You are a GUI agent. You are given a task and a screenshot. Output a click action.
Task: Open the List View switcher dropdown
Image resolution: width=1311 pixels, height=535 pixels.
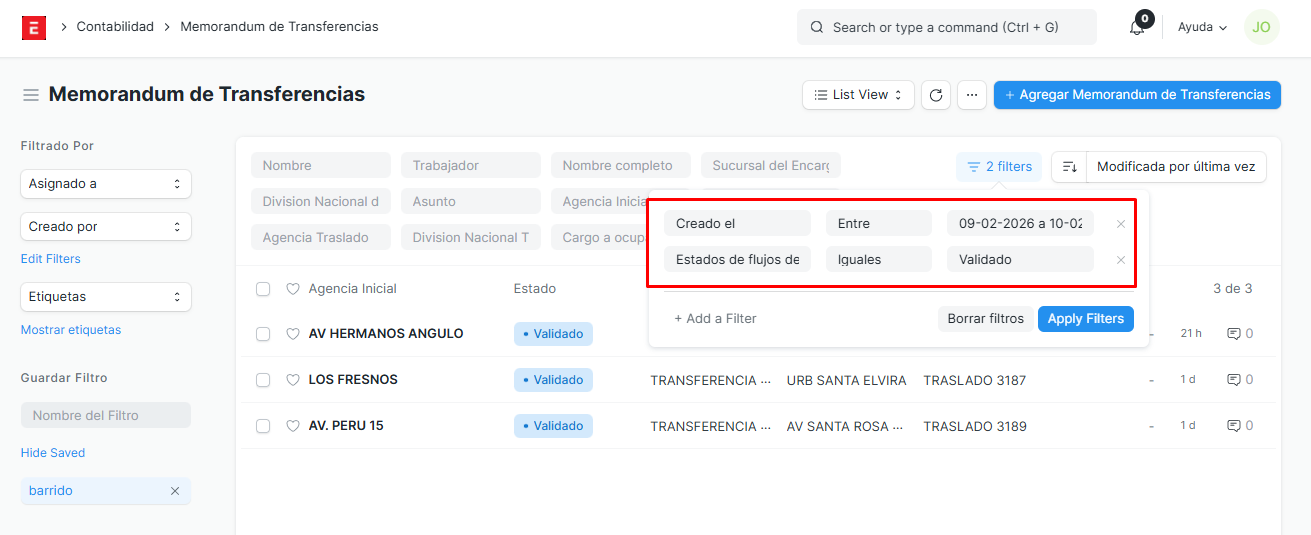click(x=858, y=95)
